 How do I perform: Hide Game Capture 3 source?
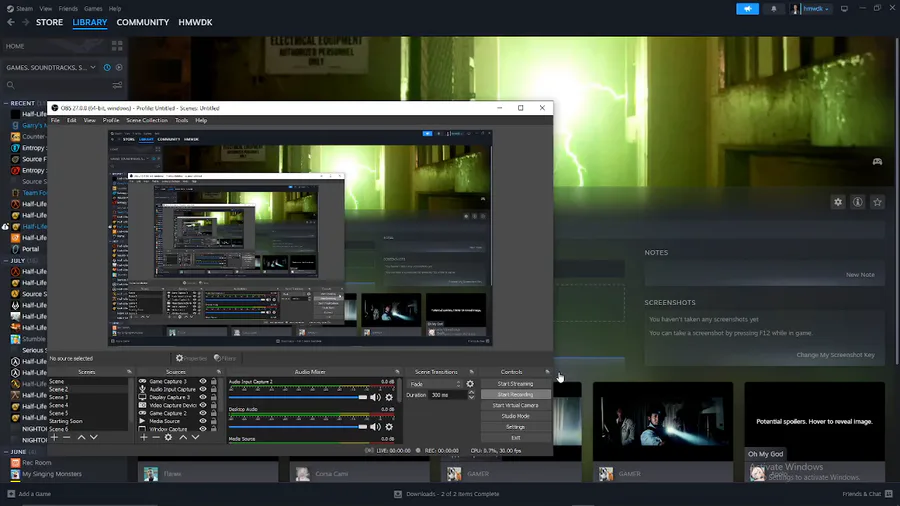pos(203,381)
